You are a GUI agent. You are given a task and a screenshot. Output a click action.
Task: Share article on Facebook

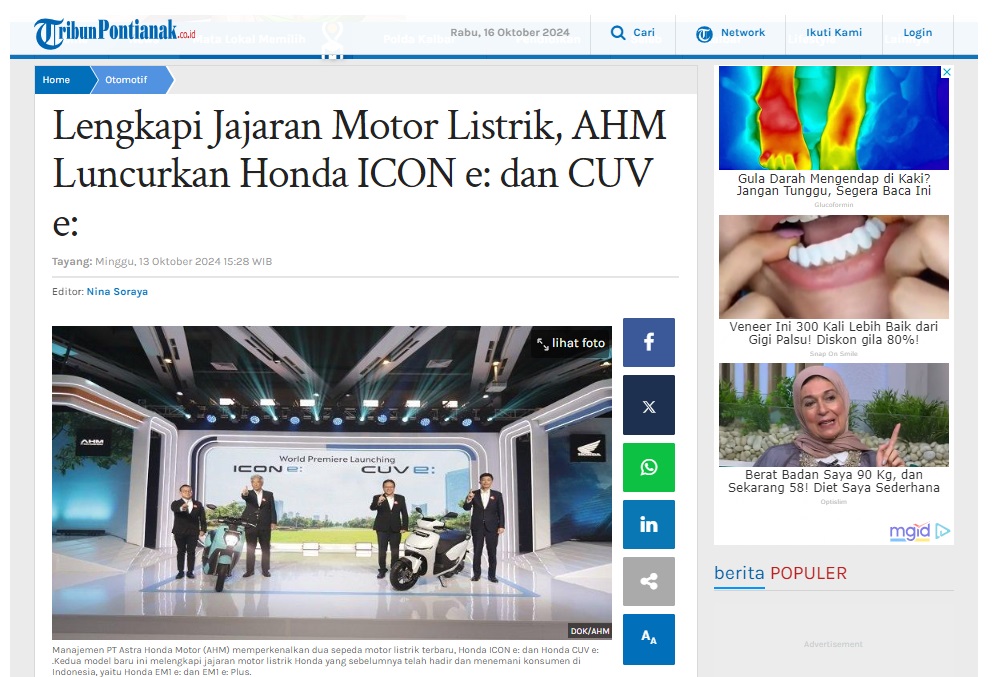click(649, 342)
